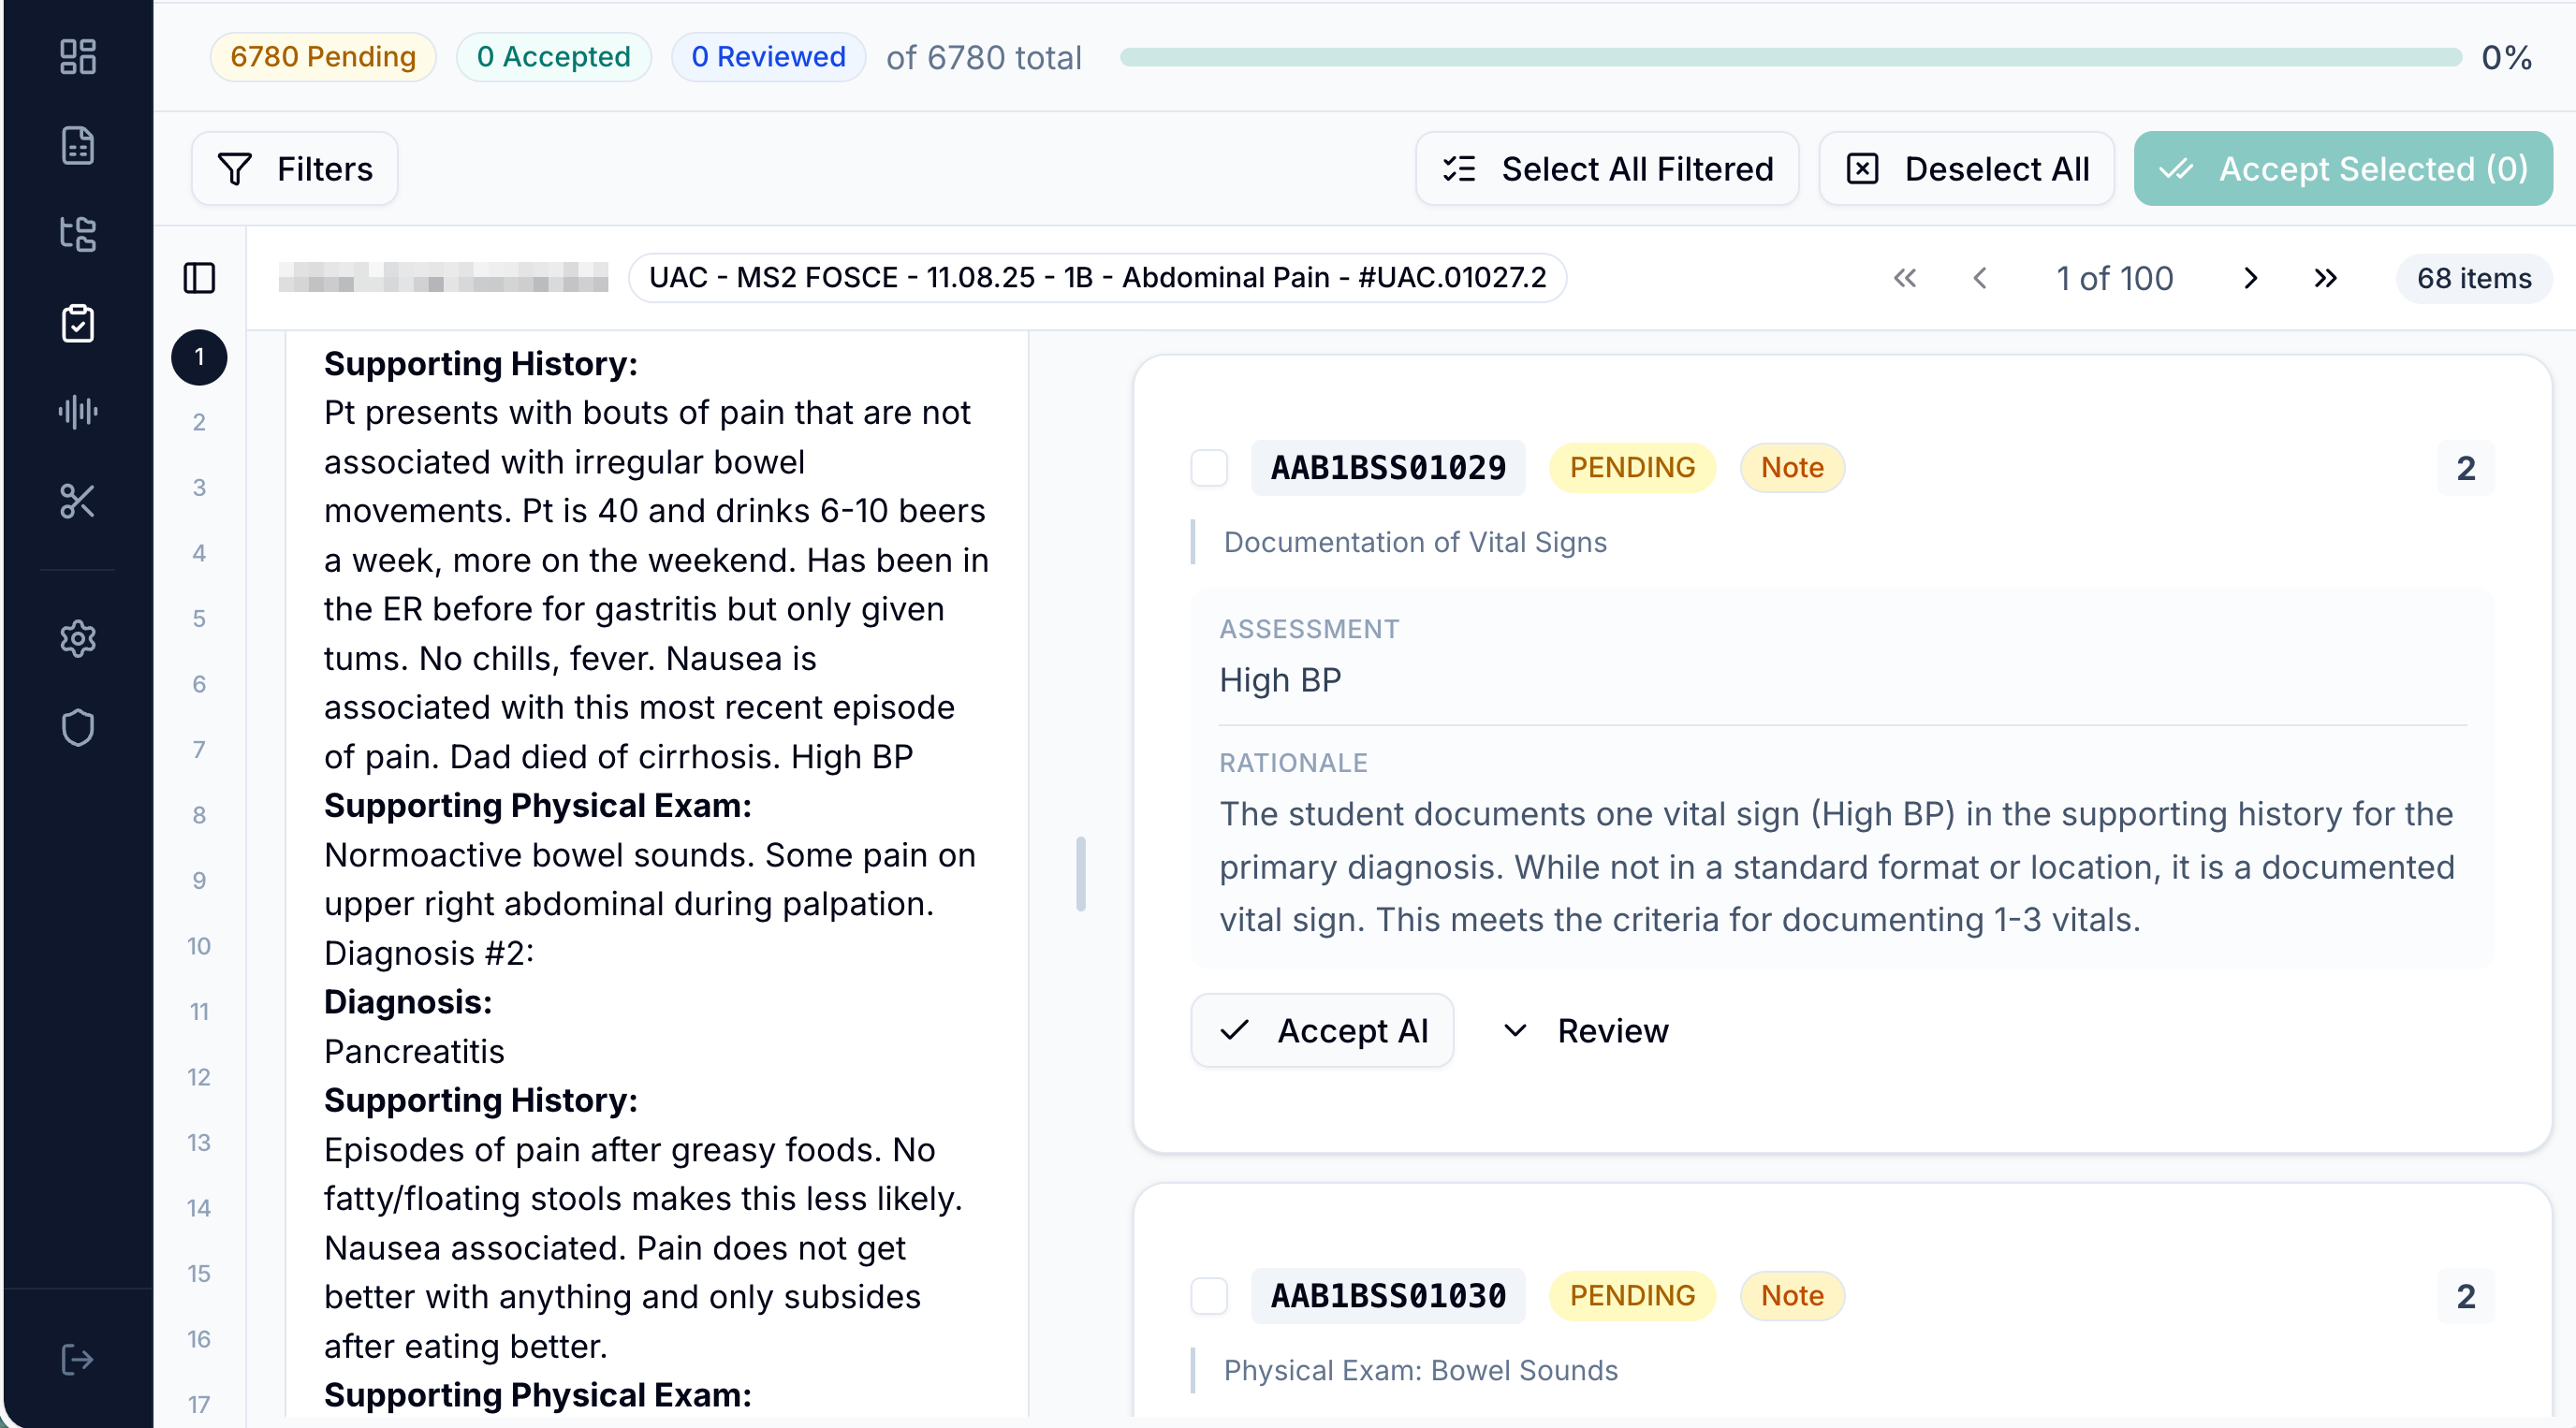Screen dimensions: 2576x1428
Task: Open the audio waveform sidebar icon
Action: [77, 411]
